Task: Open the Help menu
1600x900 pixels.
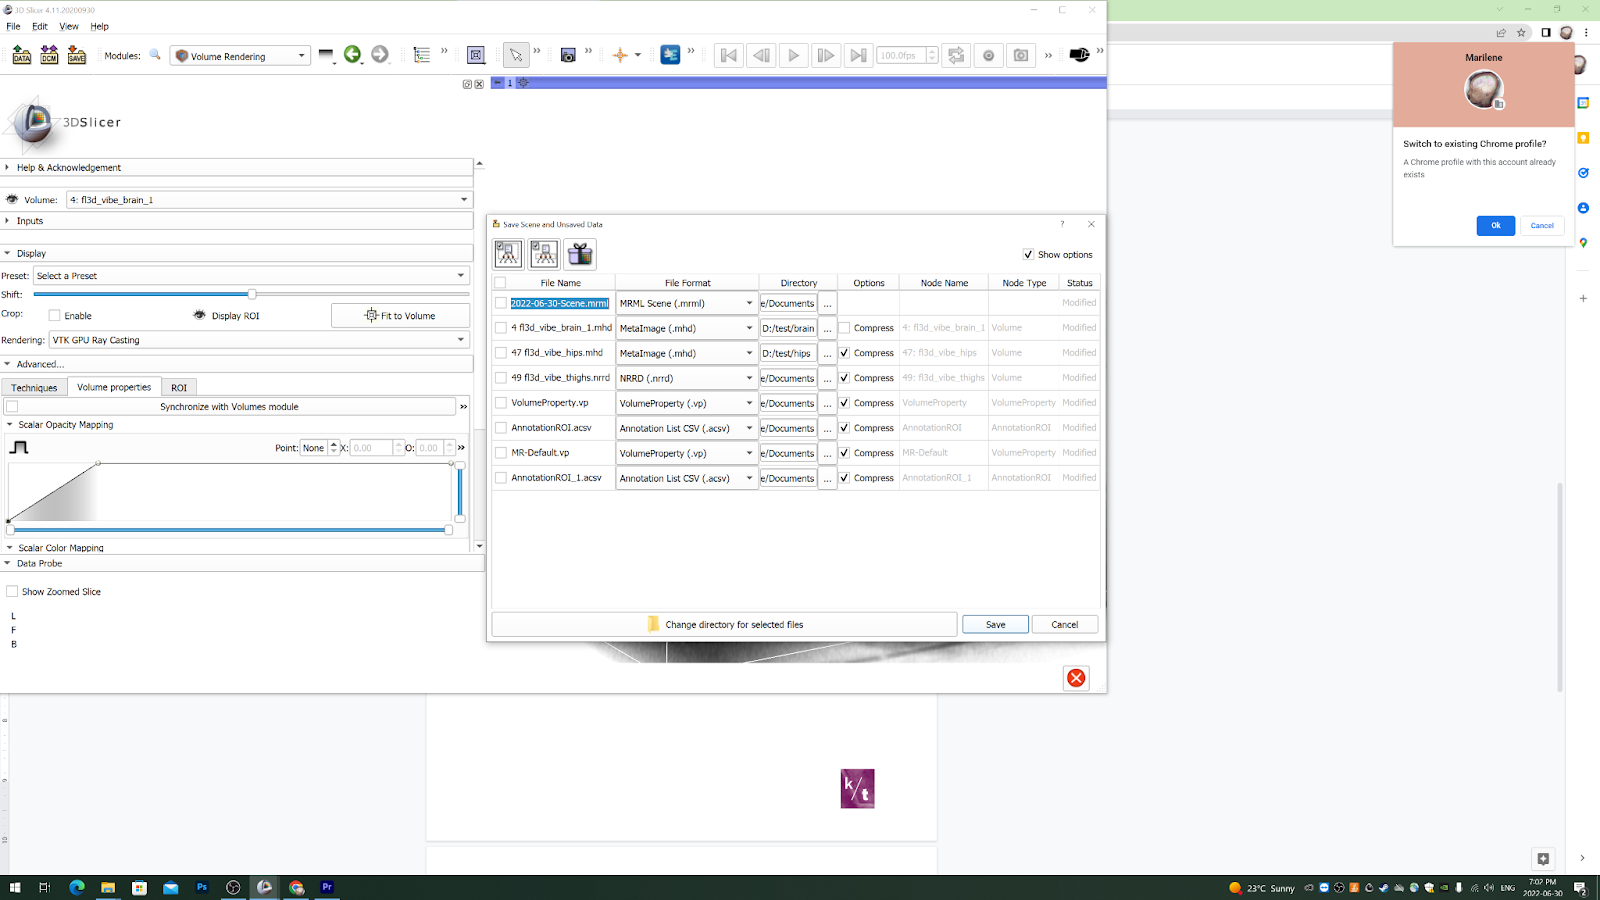Action: 99,26
